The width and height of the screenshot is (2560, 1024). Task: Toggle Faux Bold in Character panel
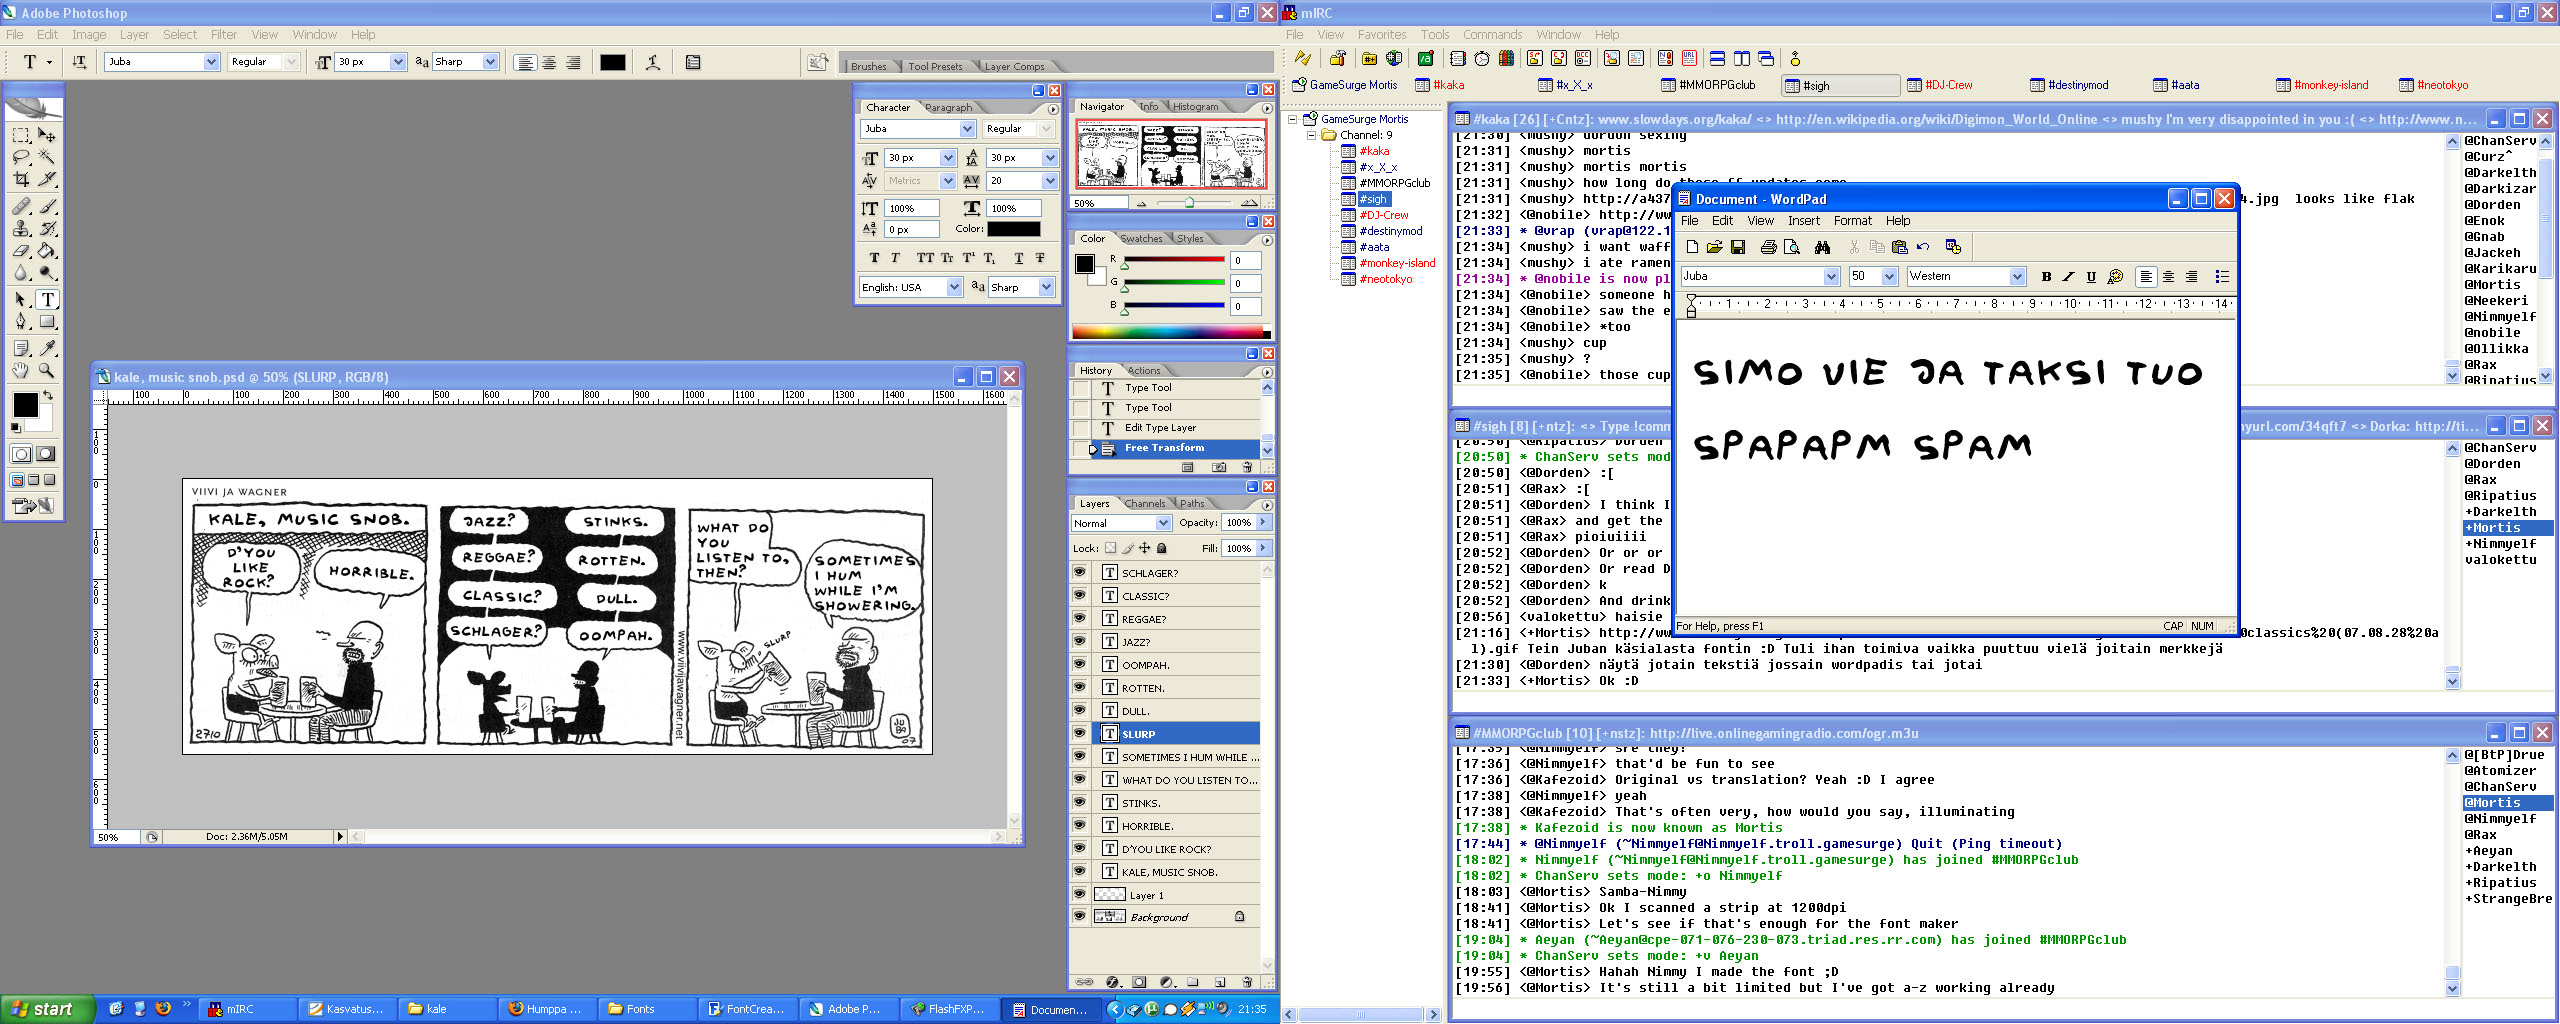click(875, 258)
